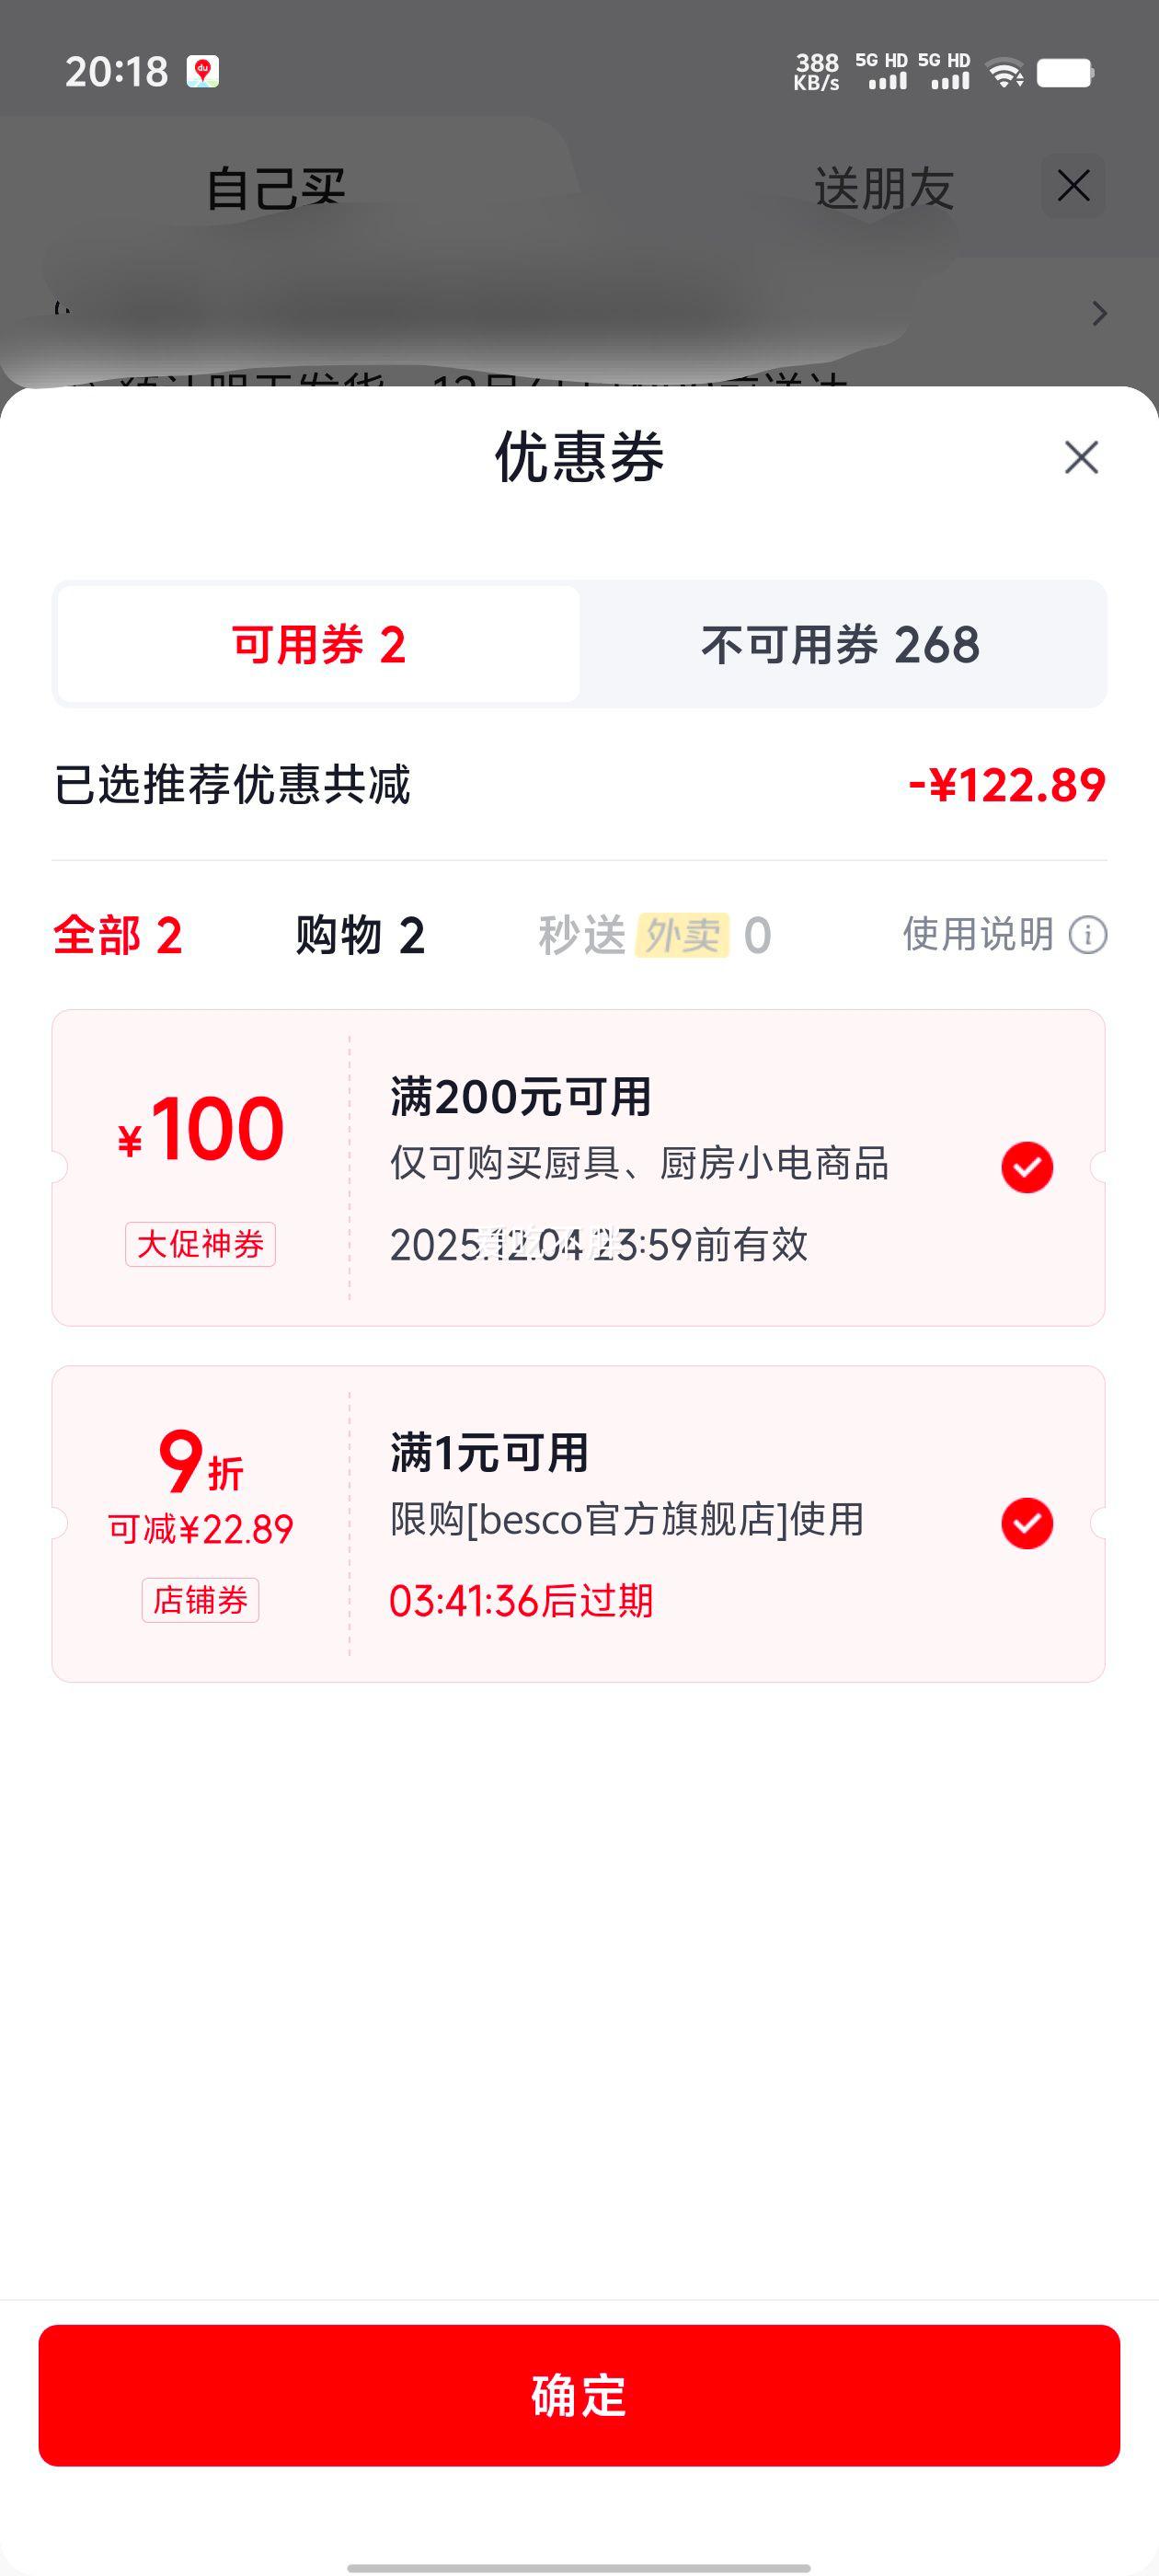Tap the 店铺券 tag label

tap(200, 1600)
